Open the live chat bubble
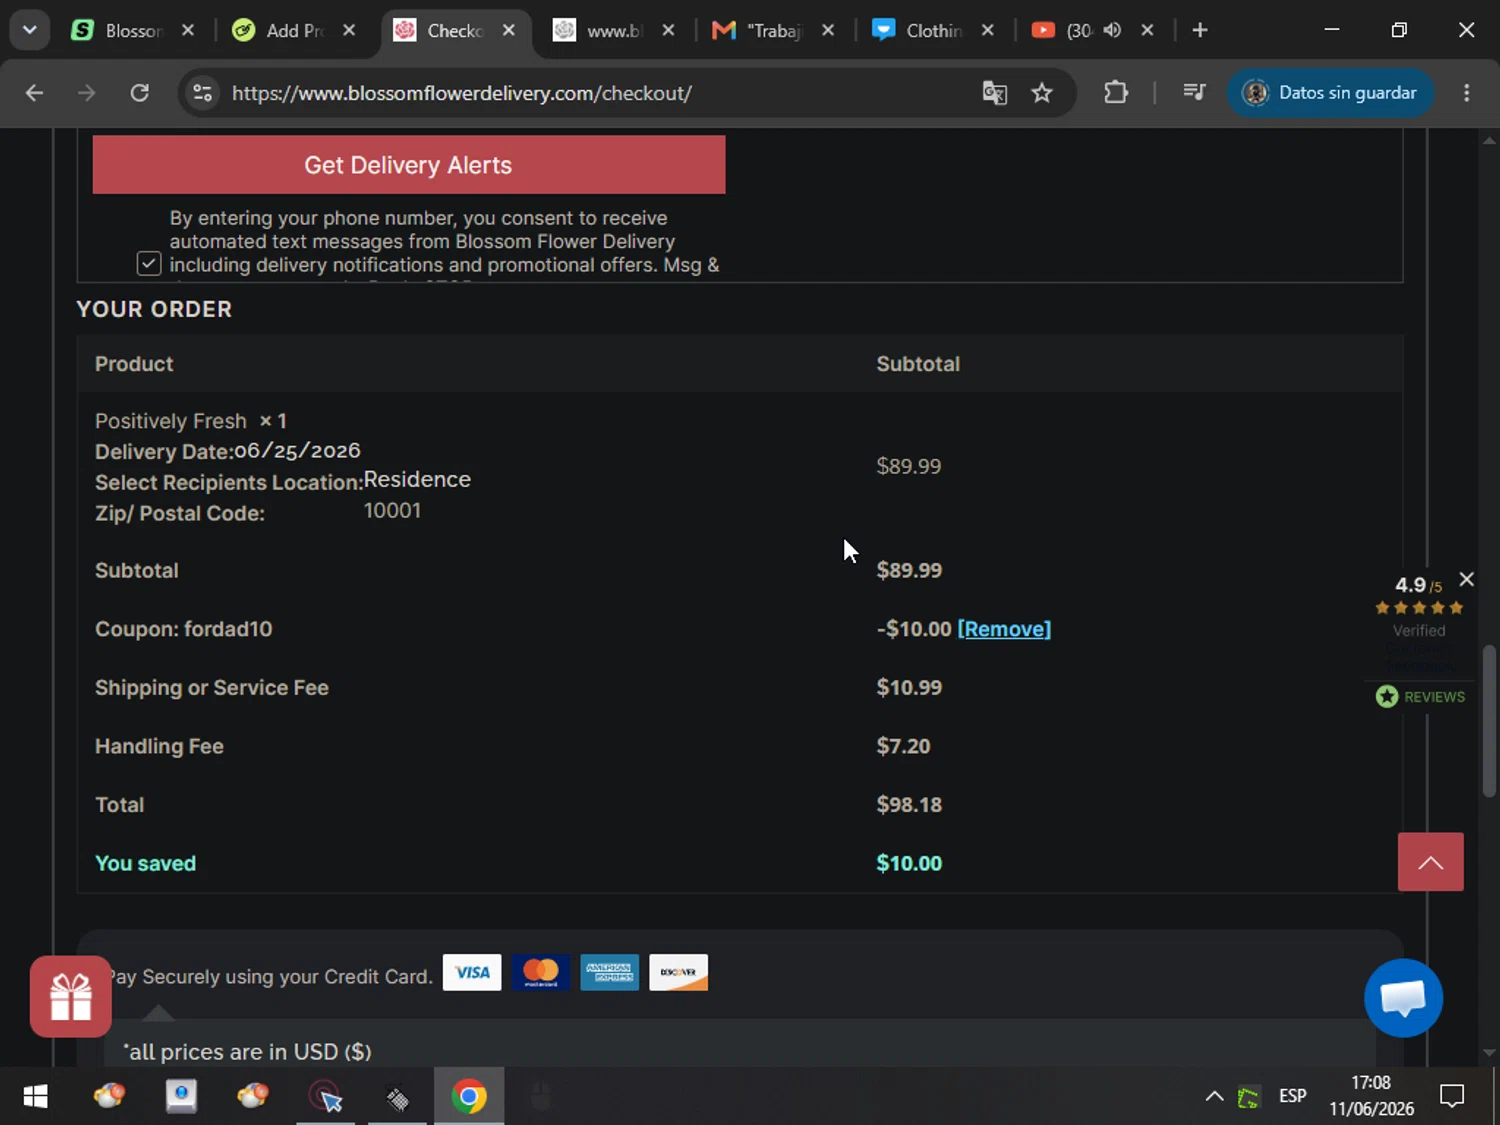1500x1125 pixels. (1403, 998)
